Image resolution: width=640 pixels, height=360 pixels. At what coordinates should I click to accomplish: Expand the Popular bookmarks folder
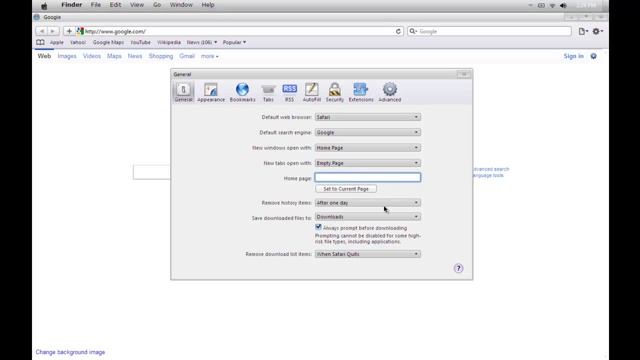tap(234, 42)
